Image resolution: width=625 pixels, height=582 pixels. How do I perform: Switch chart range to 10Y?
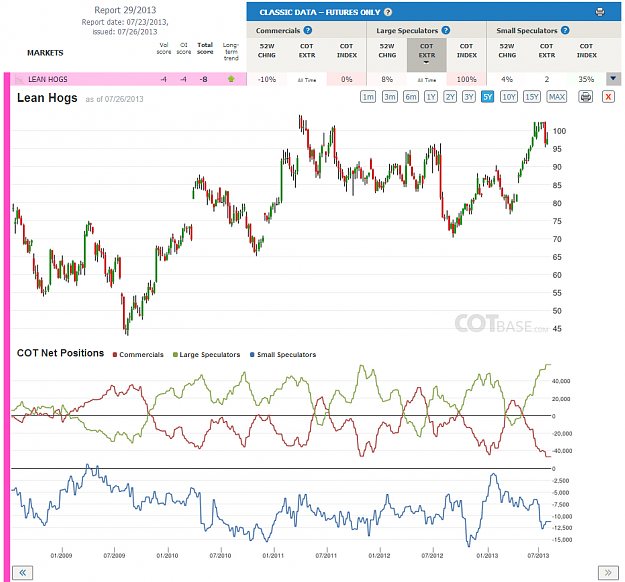click(x=509, y=97)
